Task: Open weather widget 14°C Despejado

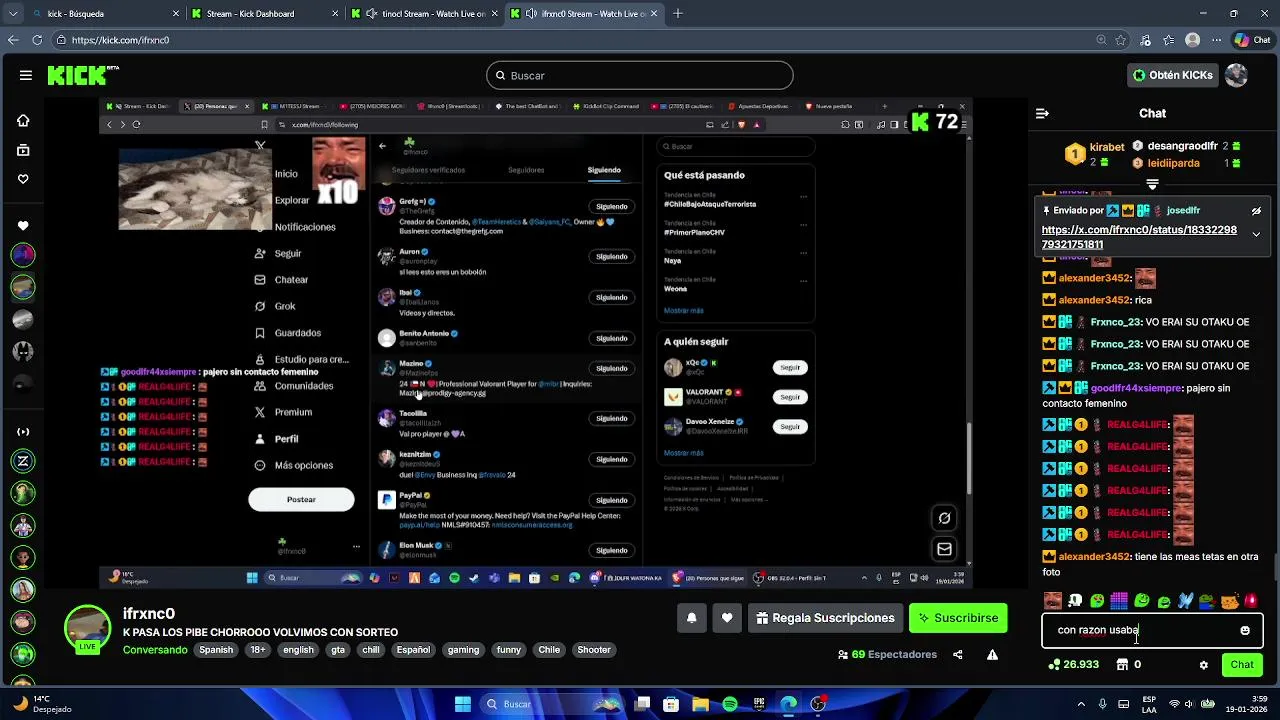Action: pyautogui.click(x=40, y=704)
